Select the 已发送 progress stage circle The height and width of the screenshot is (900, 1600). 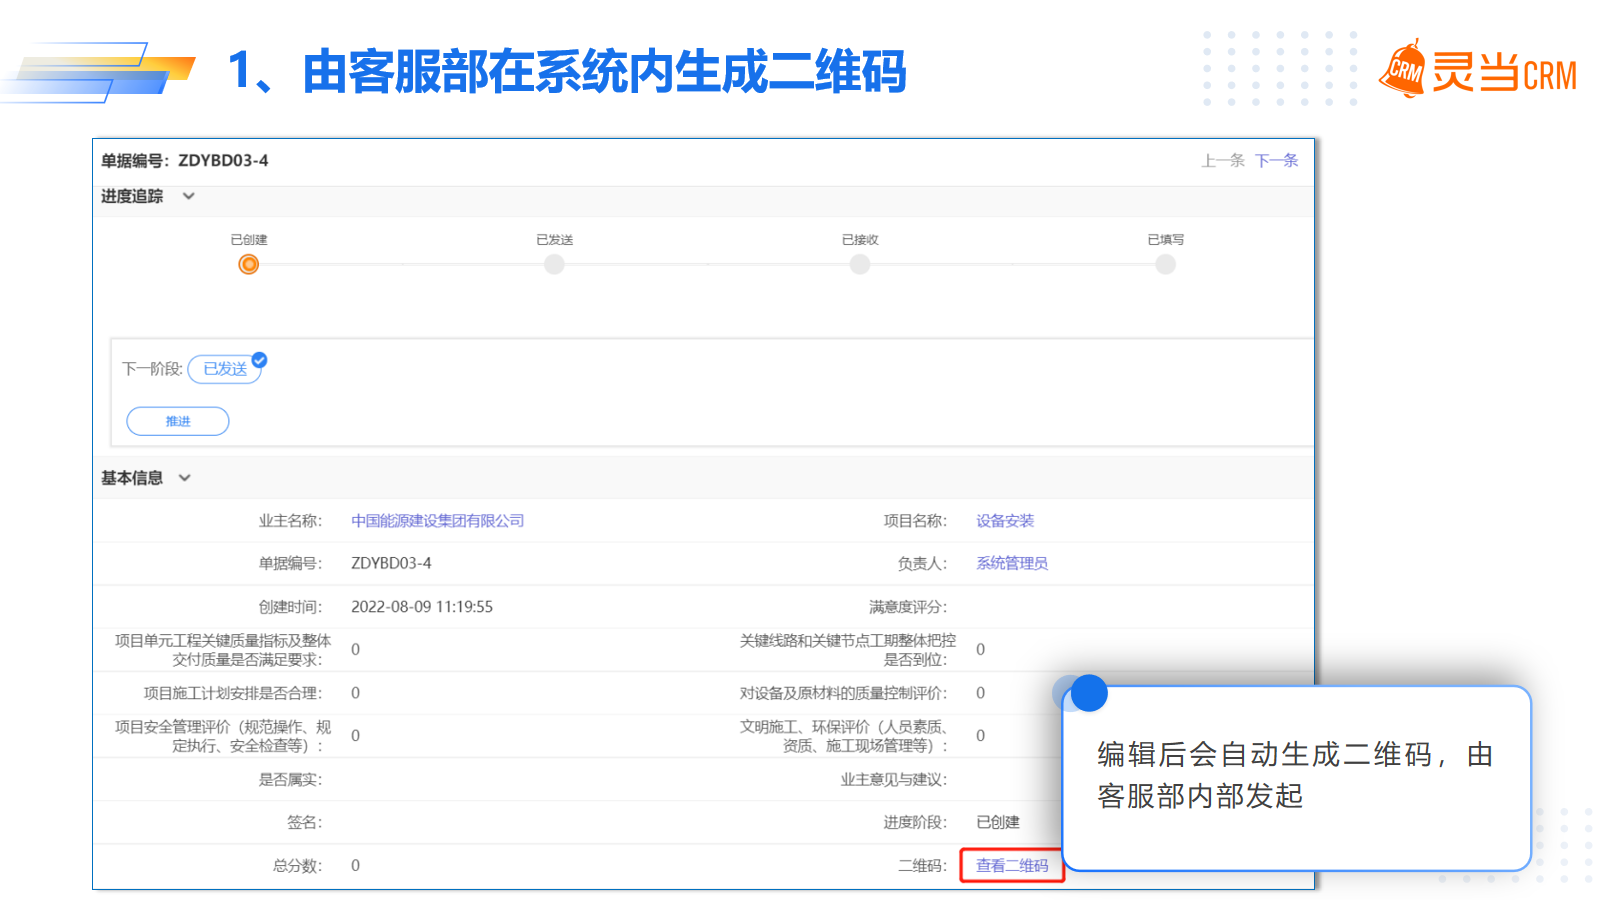point(554,264)
